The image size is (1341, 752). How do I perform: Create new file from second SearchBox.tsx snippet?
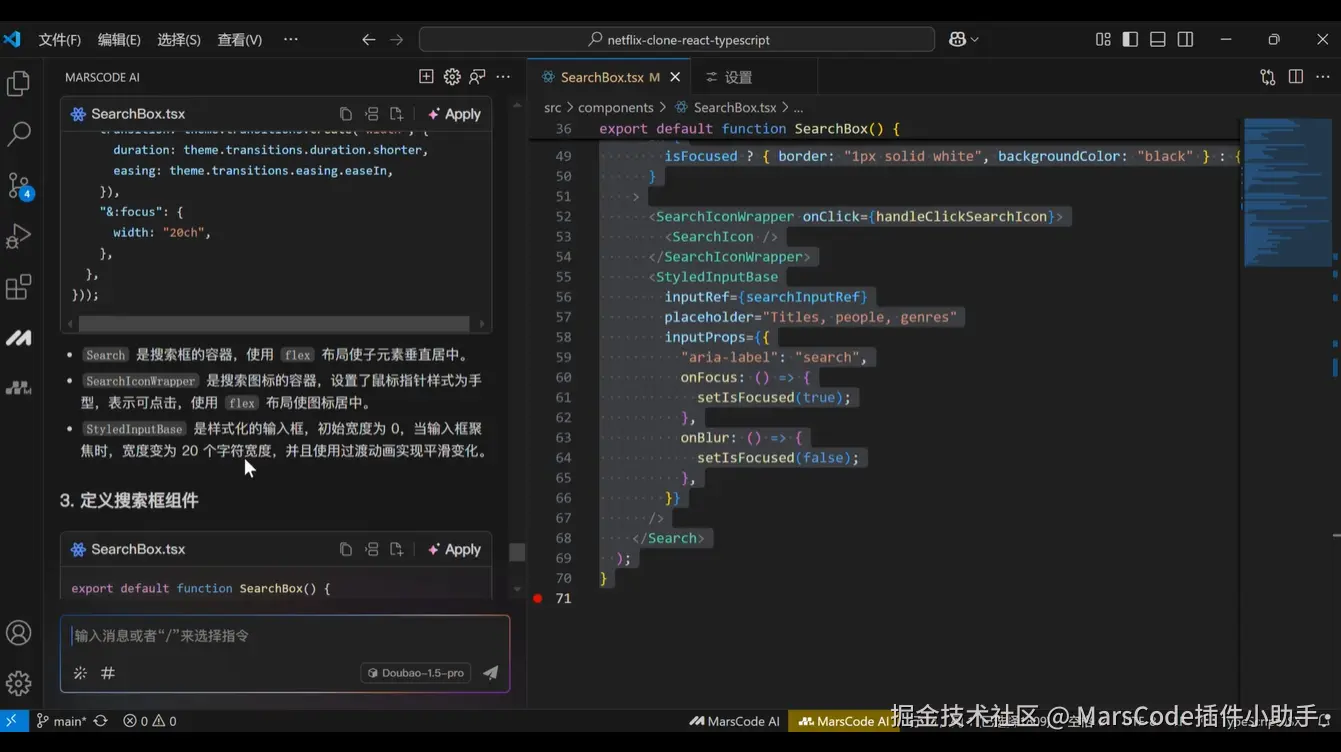click(x=397, y=549)
